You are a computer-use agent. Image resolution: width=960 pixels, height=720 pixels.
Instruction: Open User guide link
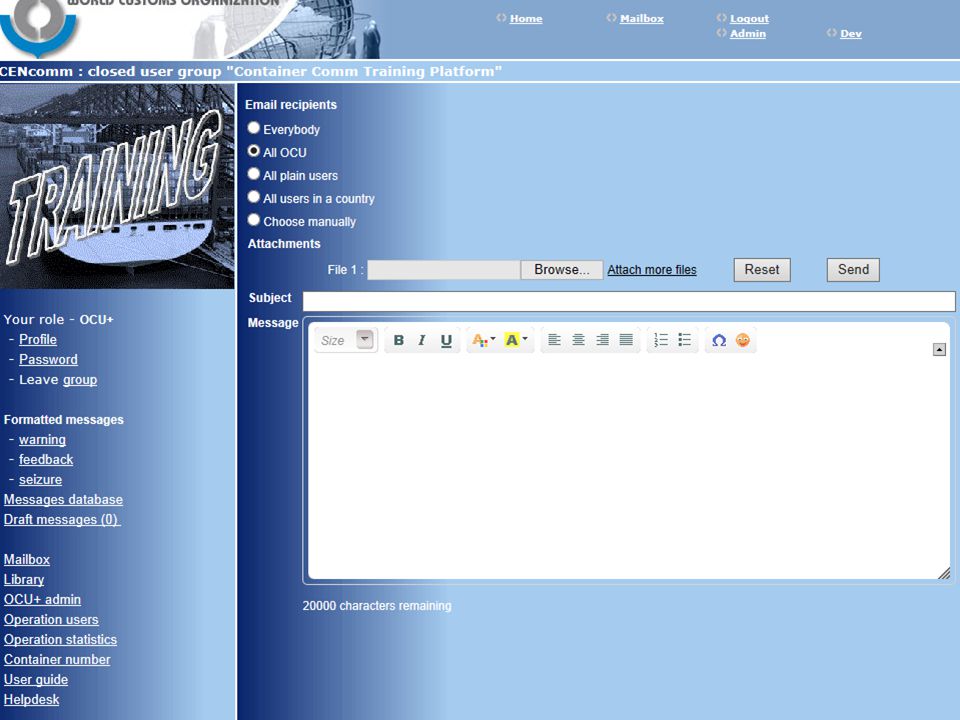click(x=36, y=680)
